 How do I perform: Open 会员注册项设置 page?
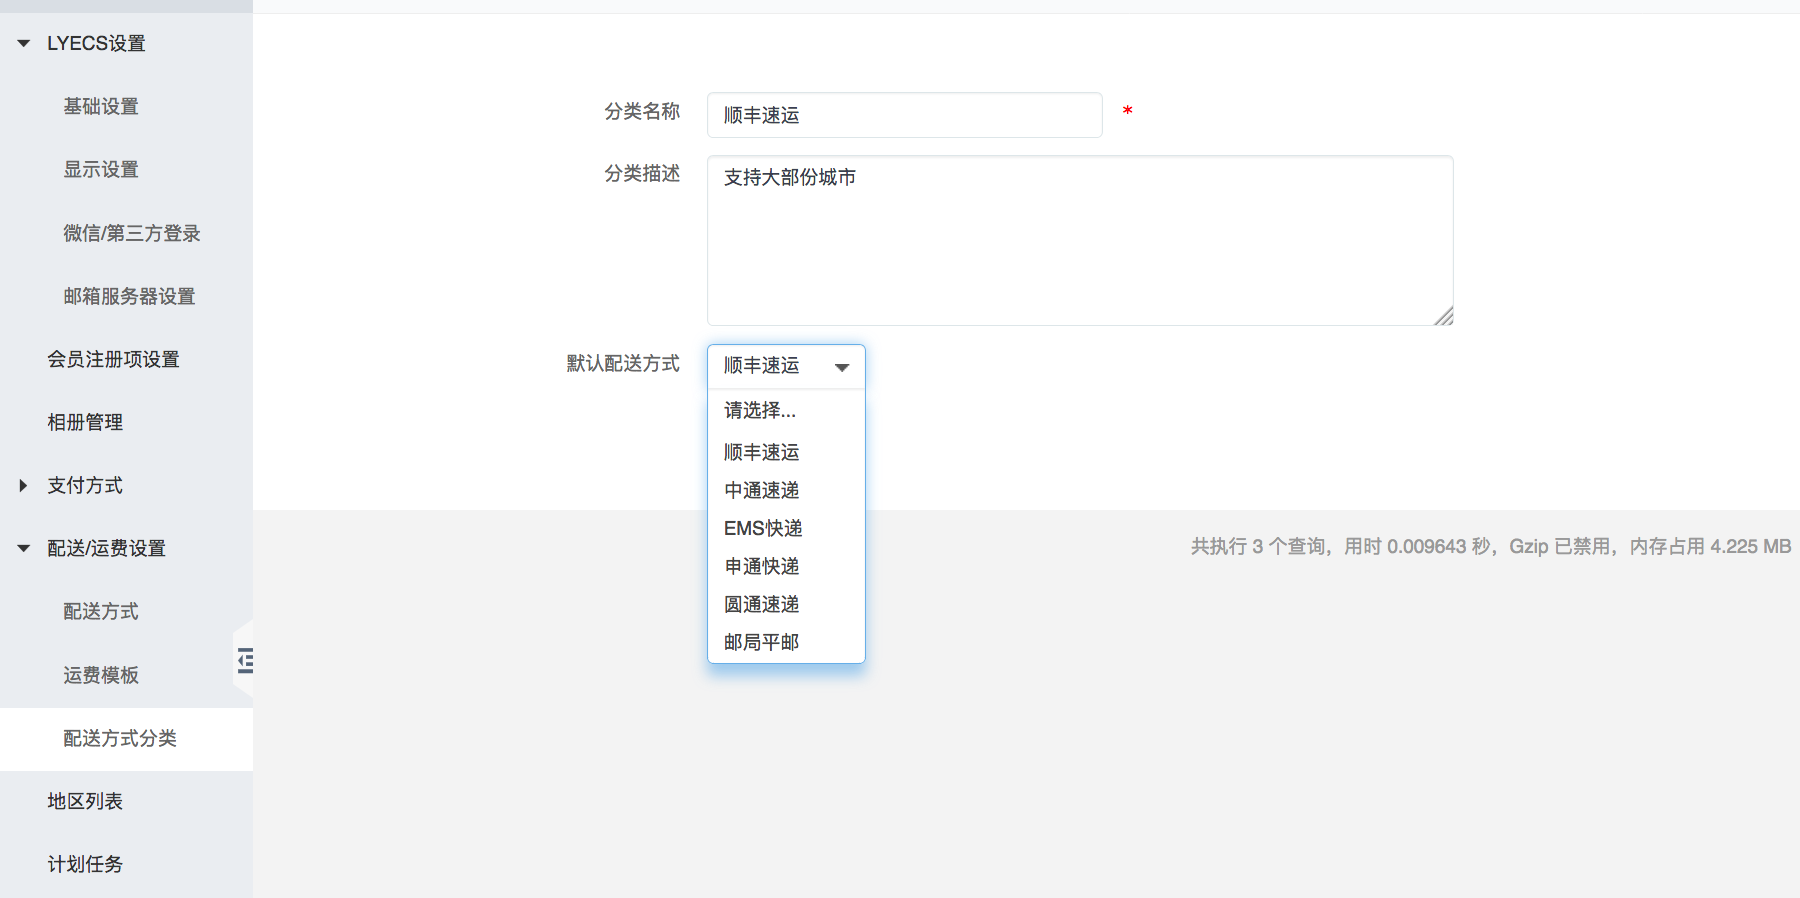coord(113,359)
